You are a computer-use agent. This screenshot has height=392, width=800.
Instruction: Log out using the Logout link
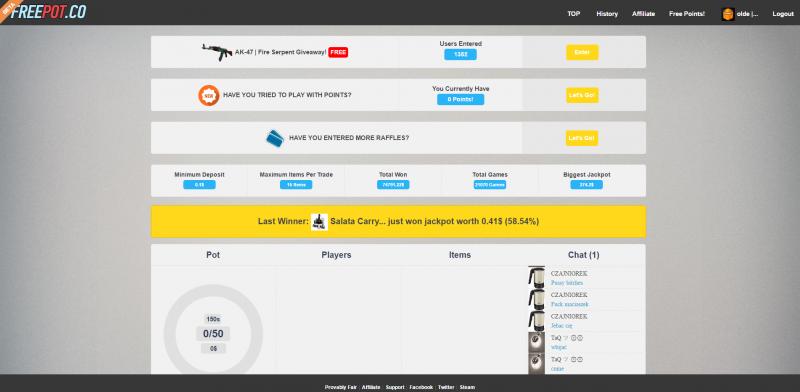point(783,14)
